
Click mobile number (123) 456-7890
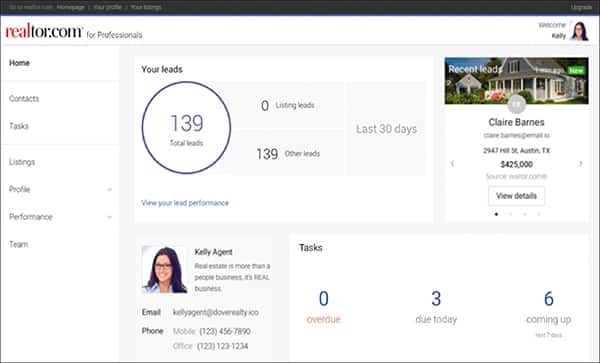(225, 331)
